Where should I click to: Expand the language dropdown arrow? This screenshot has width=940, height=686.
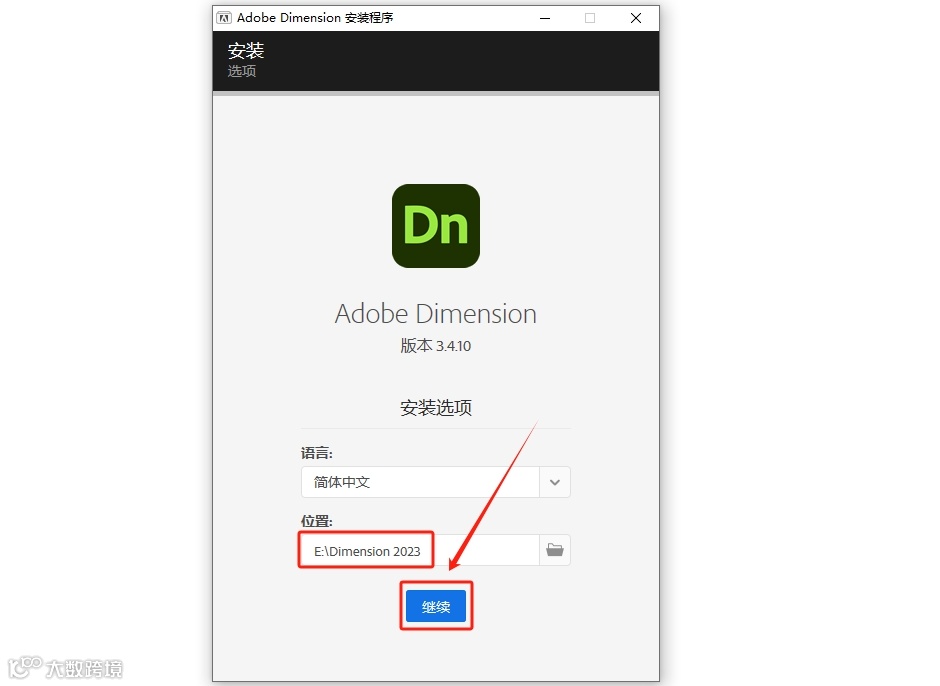pos(555,482)
